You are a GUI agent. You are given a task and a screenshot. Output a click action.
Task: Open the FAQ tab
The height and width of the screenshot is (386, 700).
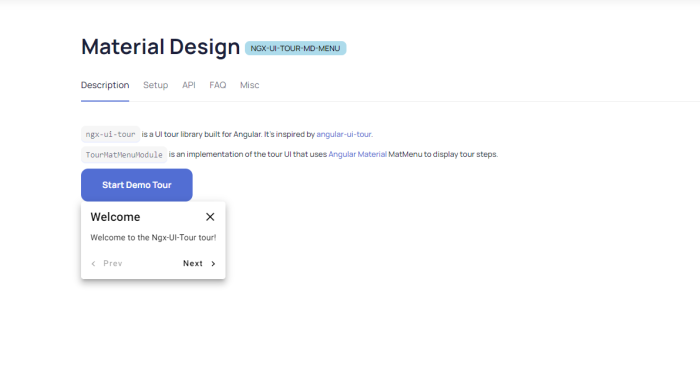coord(218,85)
